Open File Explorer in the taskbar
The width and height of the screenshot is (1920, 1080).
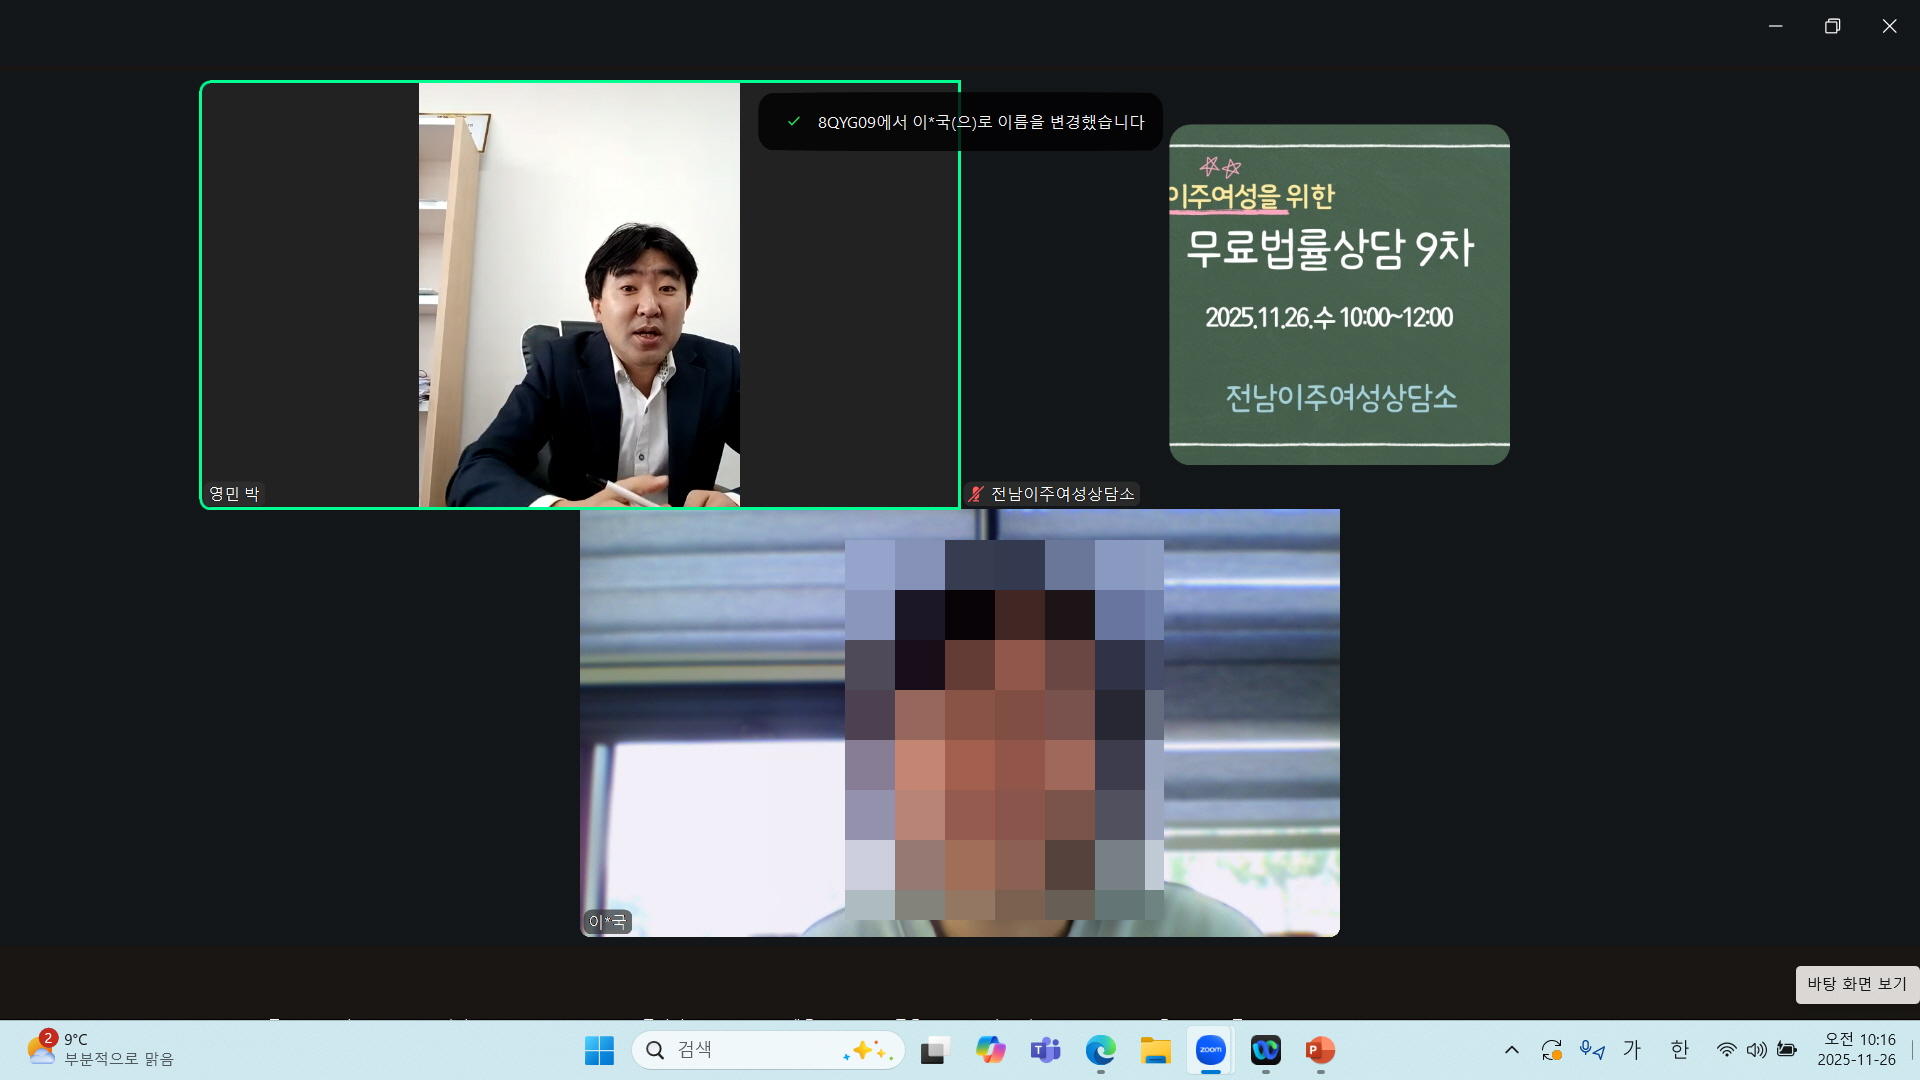[x=1155, y=1050]
